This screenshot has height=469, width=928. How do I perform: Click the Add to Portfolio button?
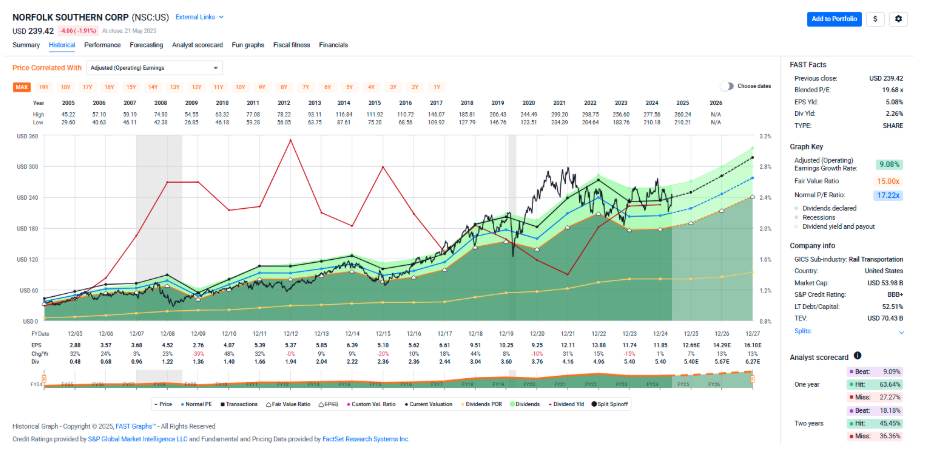click(834, 19)
